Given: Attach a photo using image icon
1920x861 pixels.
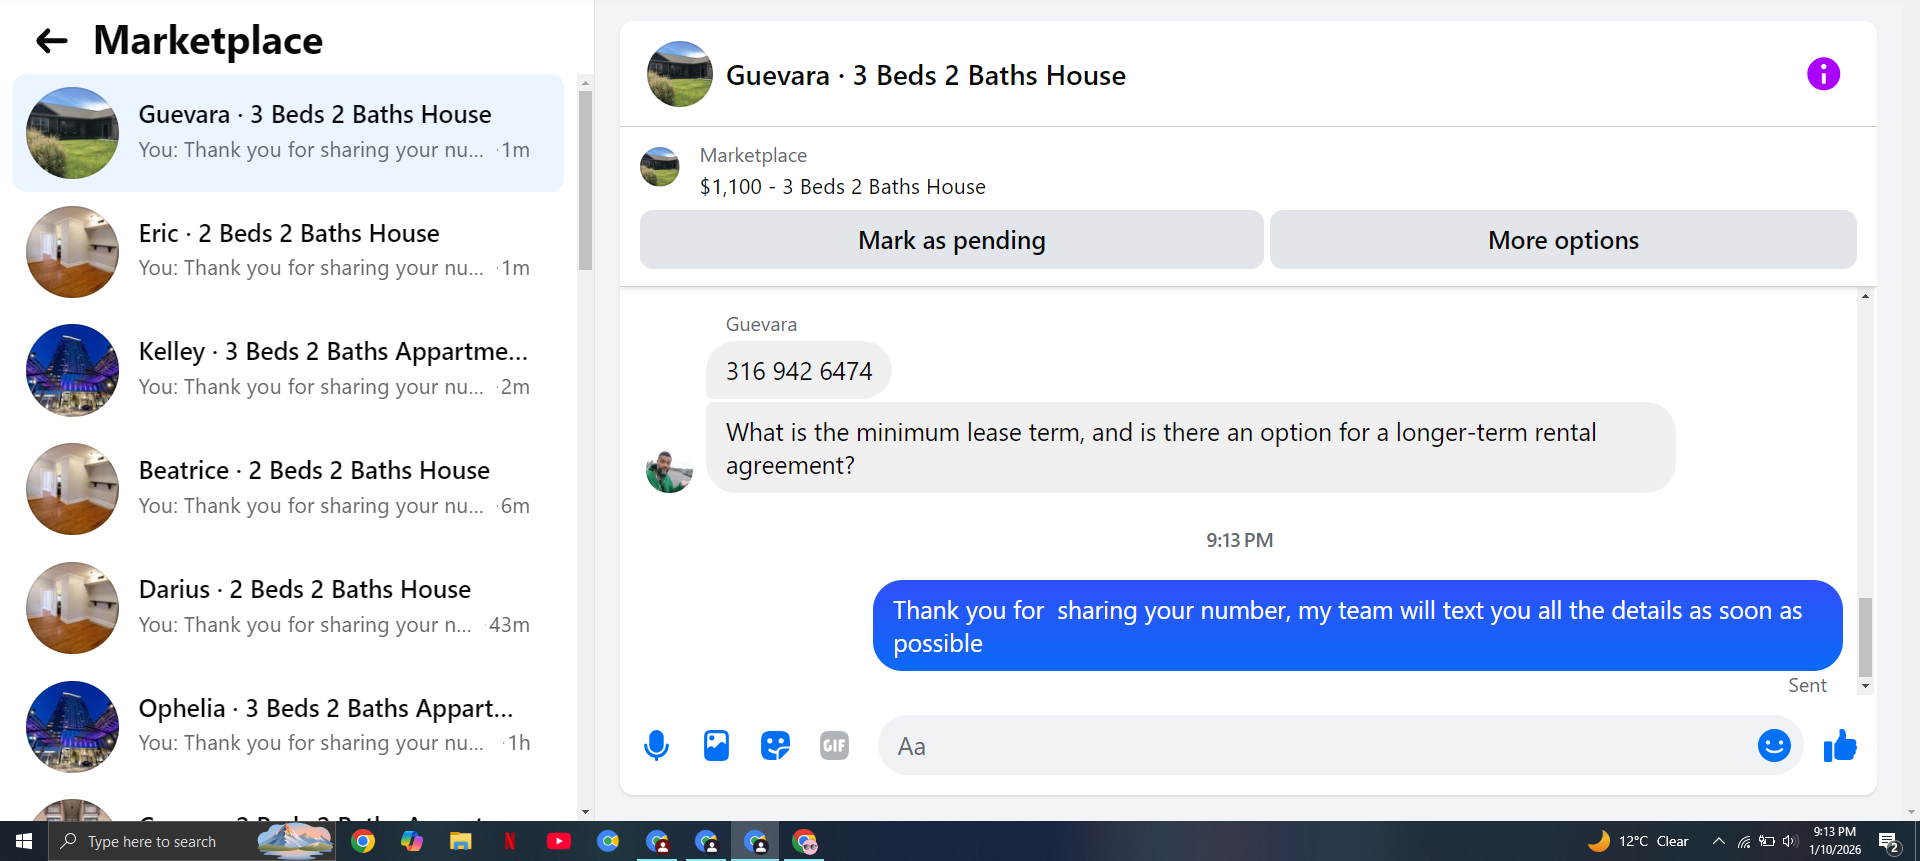Looking at the screenshot, I should [716, 745].
